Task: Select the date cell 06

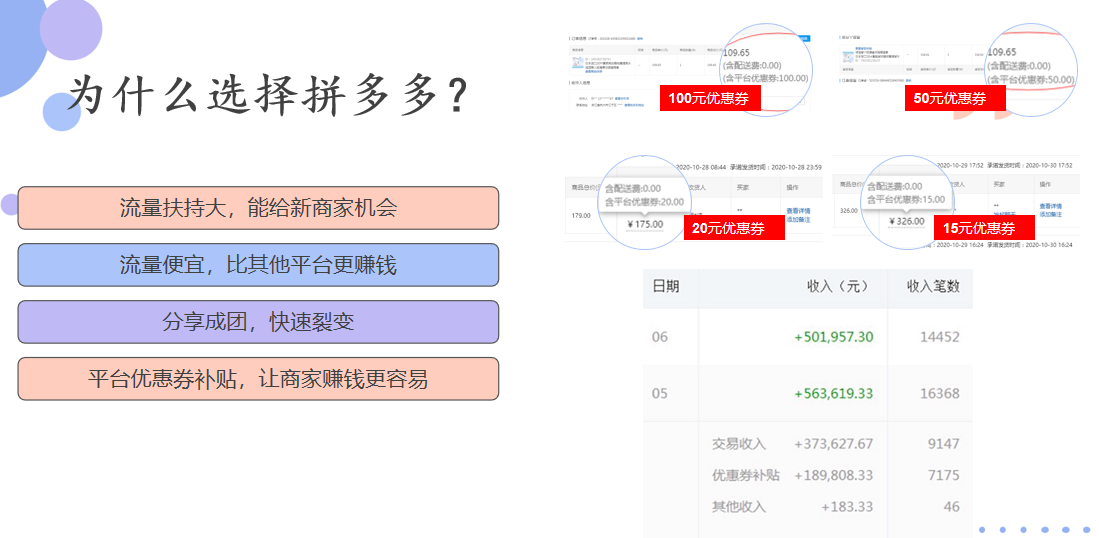Action: click(x=660, y=337)
